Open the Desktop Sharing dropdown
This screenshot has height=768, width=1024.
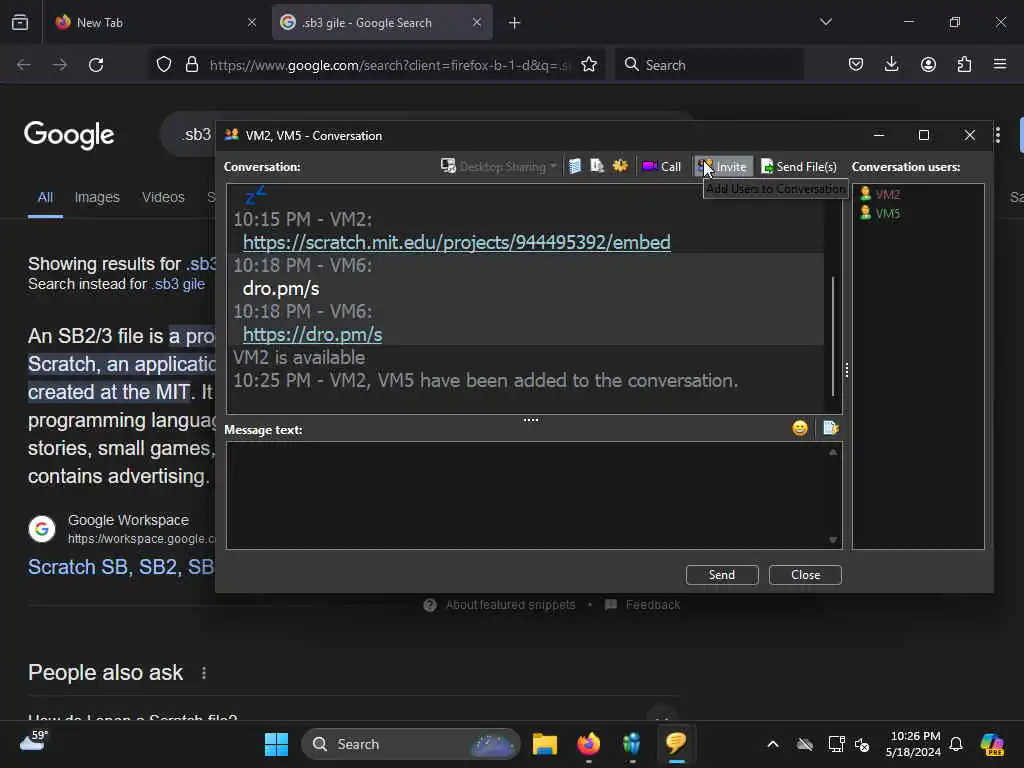(498, 167)
